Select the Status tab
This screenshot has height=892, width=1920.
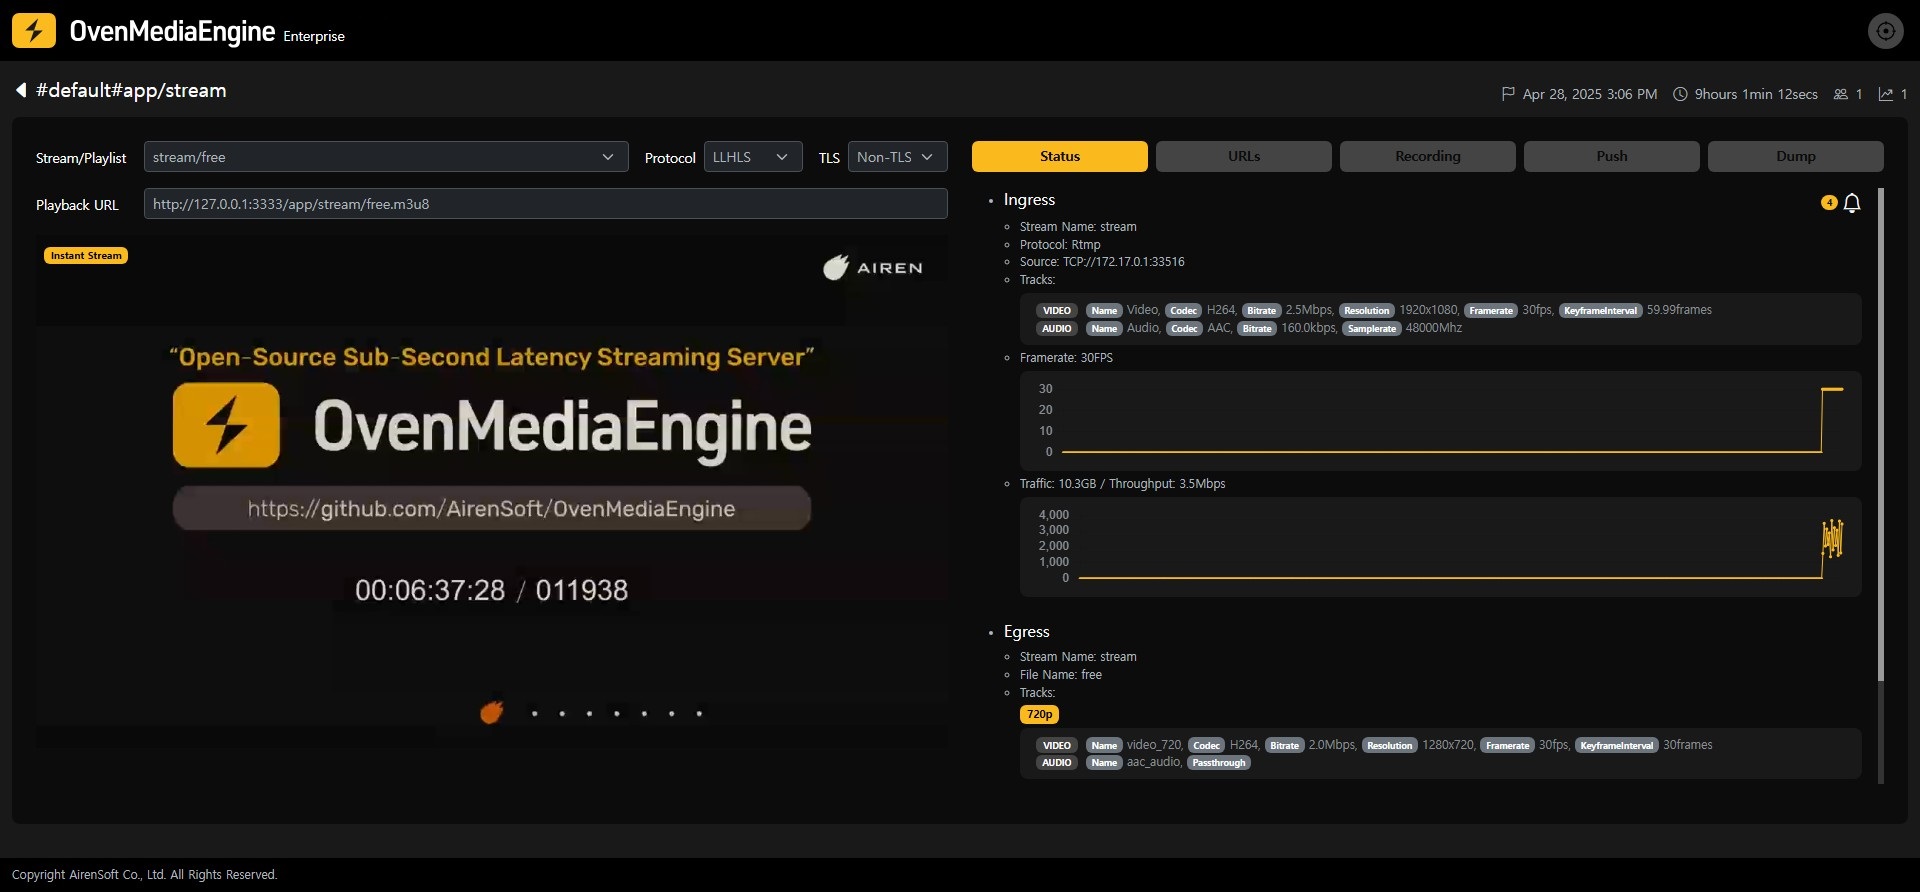(1060, 156)
